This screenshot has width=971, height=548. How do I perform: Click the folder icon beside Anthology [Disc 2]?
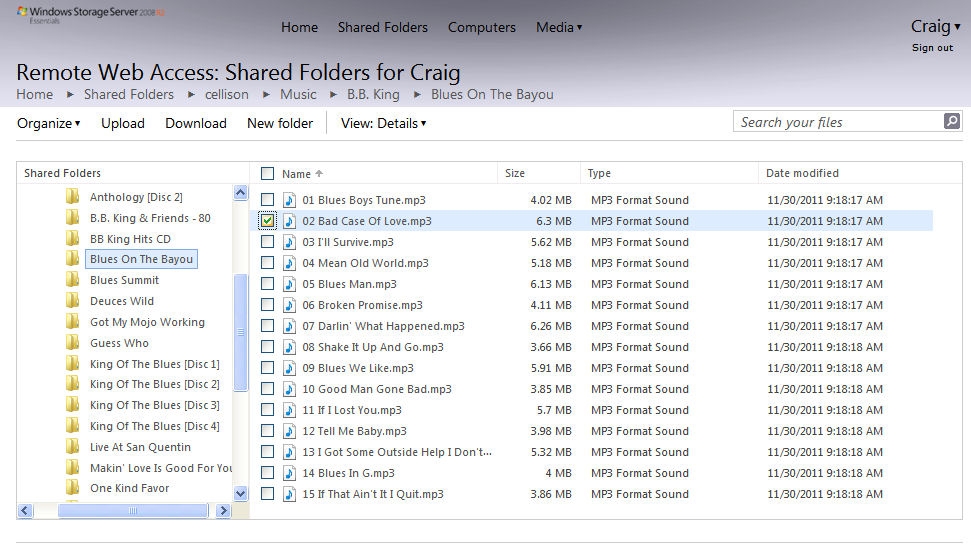(72, 197)
